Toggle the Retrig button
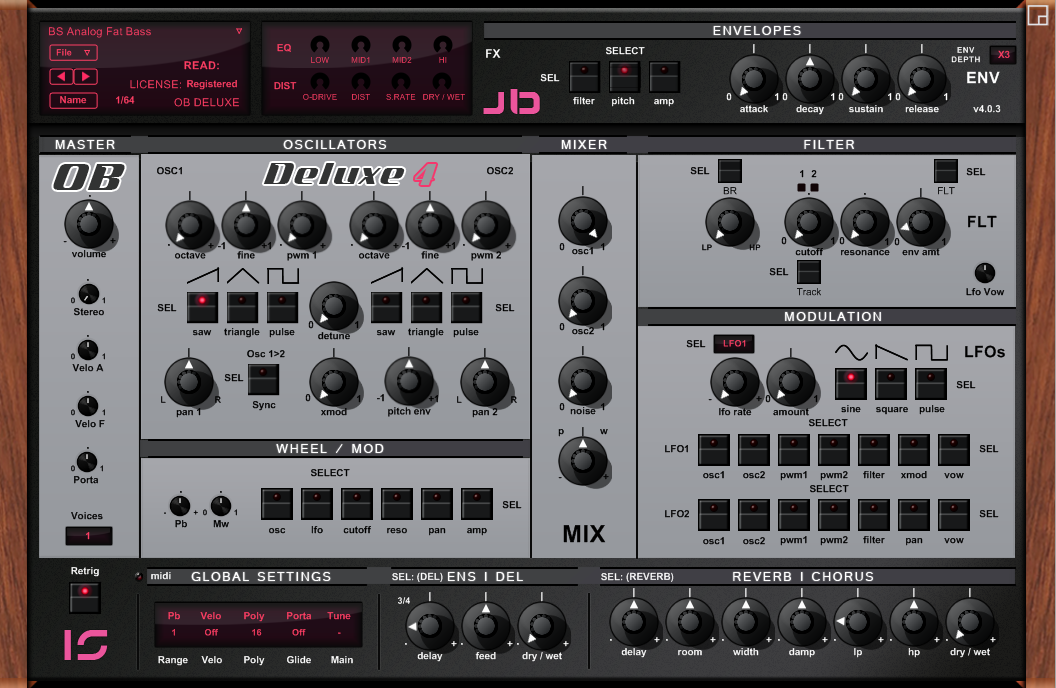Image resolution: width=1056 pixels, height=688 pixels. pos(85,597)
